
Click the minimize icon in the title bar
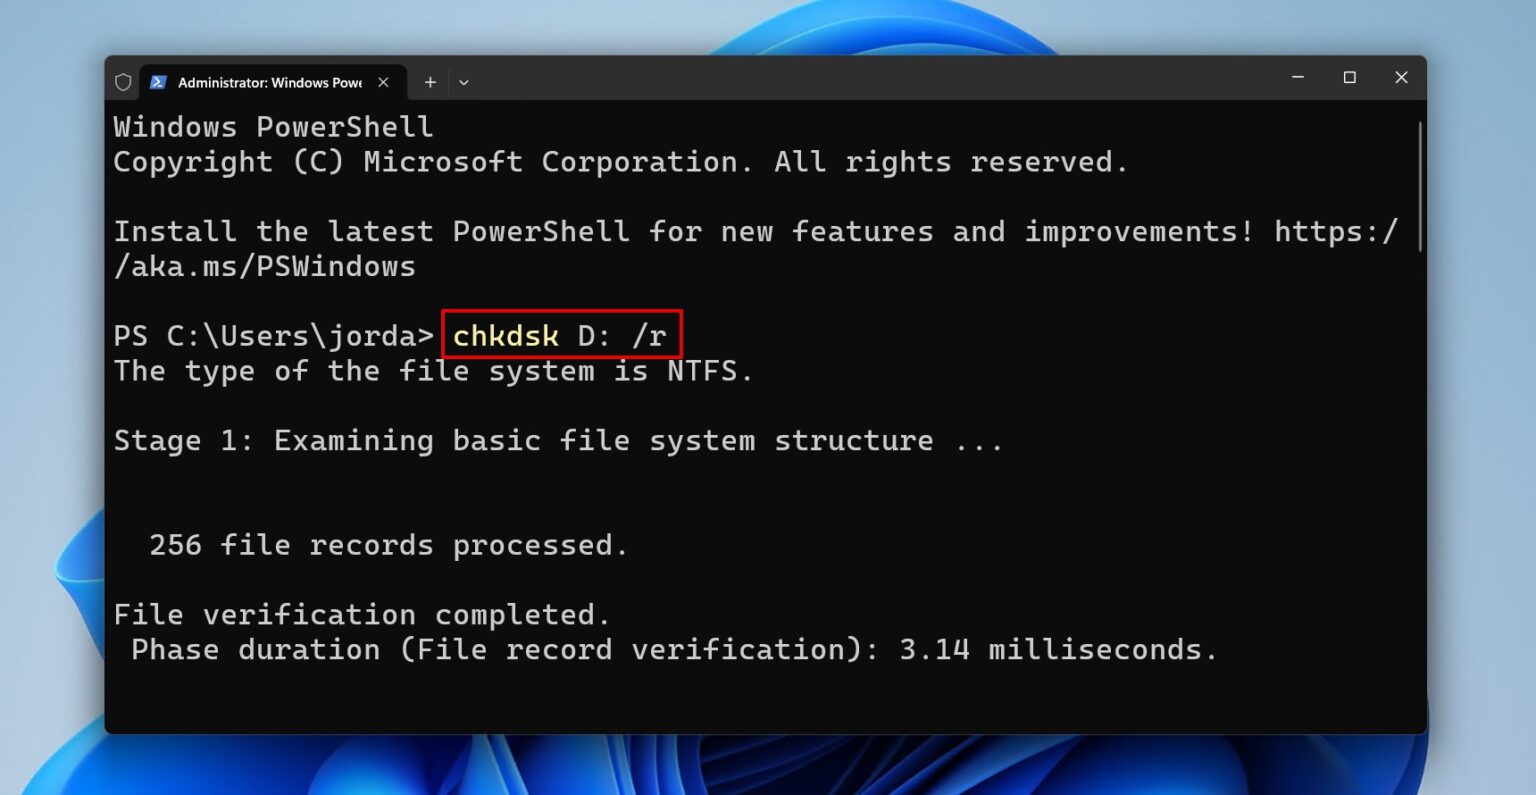[1297, 77]
